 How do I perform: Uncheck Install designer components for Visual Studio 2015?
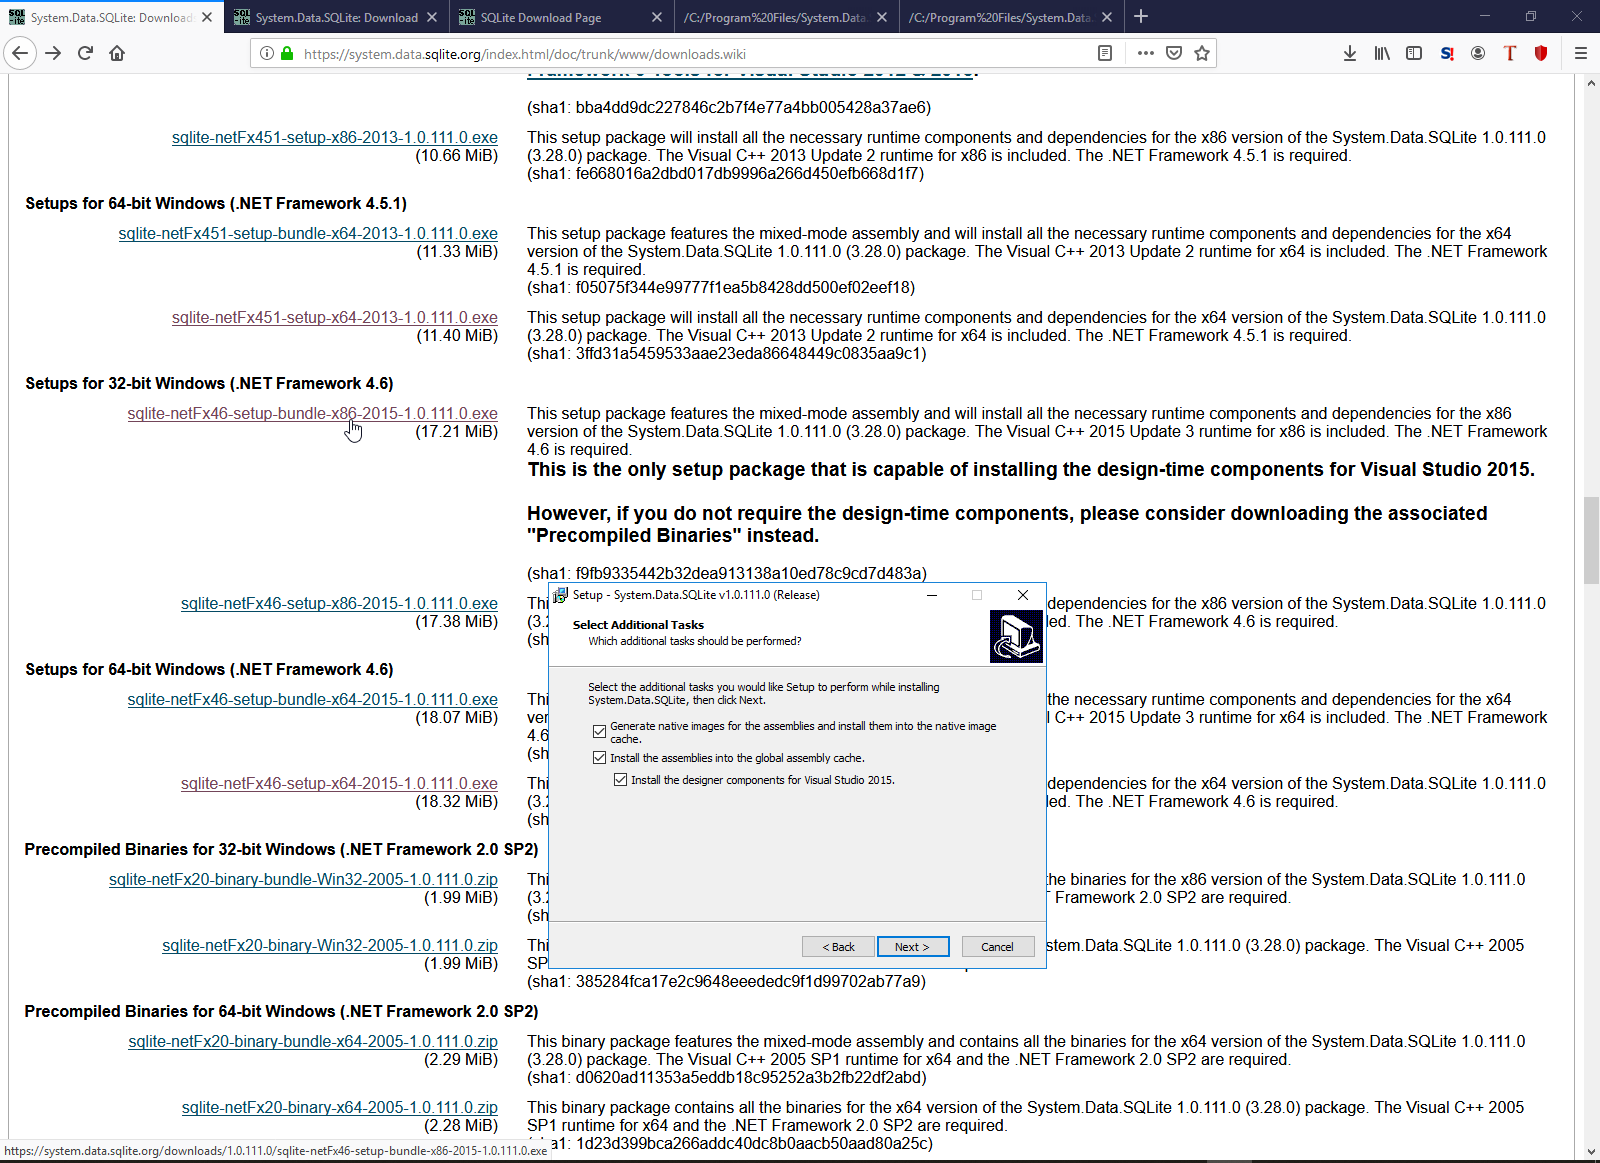[621, 780]
